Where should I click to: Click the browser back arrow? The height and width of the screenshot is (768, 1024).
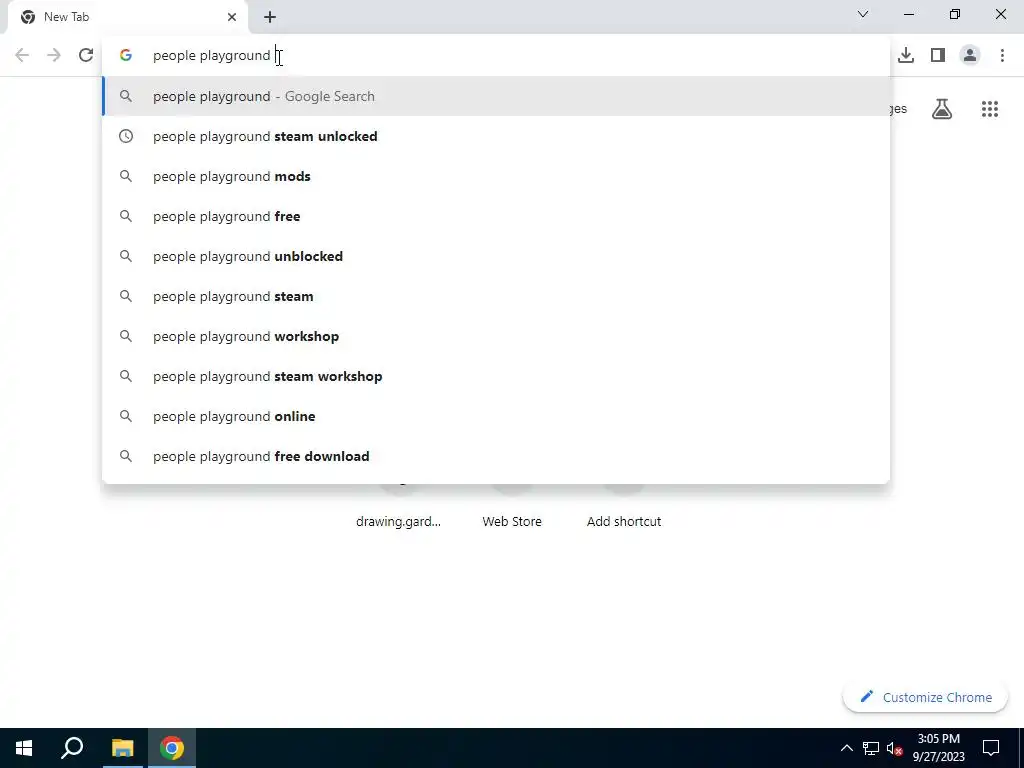point(22,55)
